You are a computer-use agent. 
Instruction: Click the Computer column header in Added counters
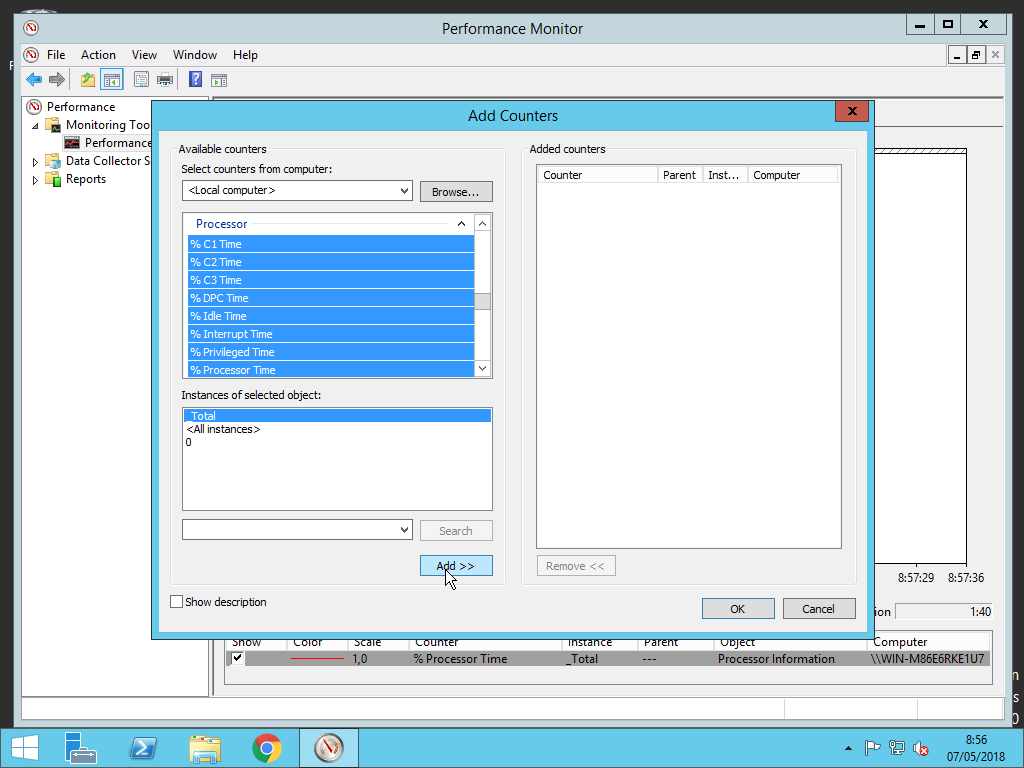(793, 174)
